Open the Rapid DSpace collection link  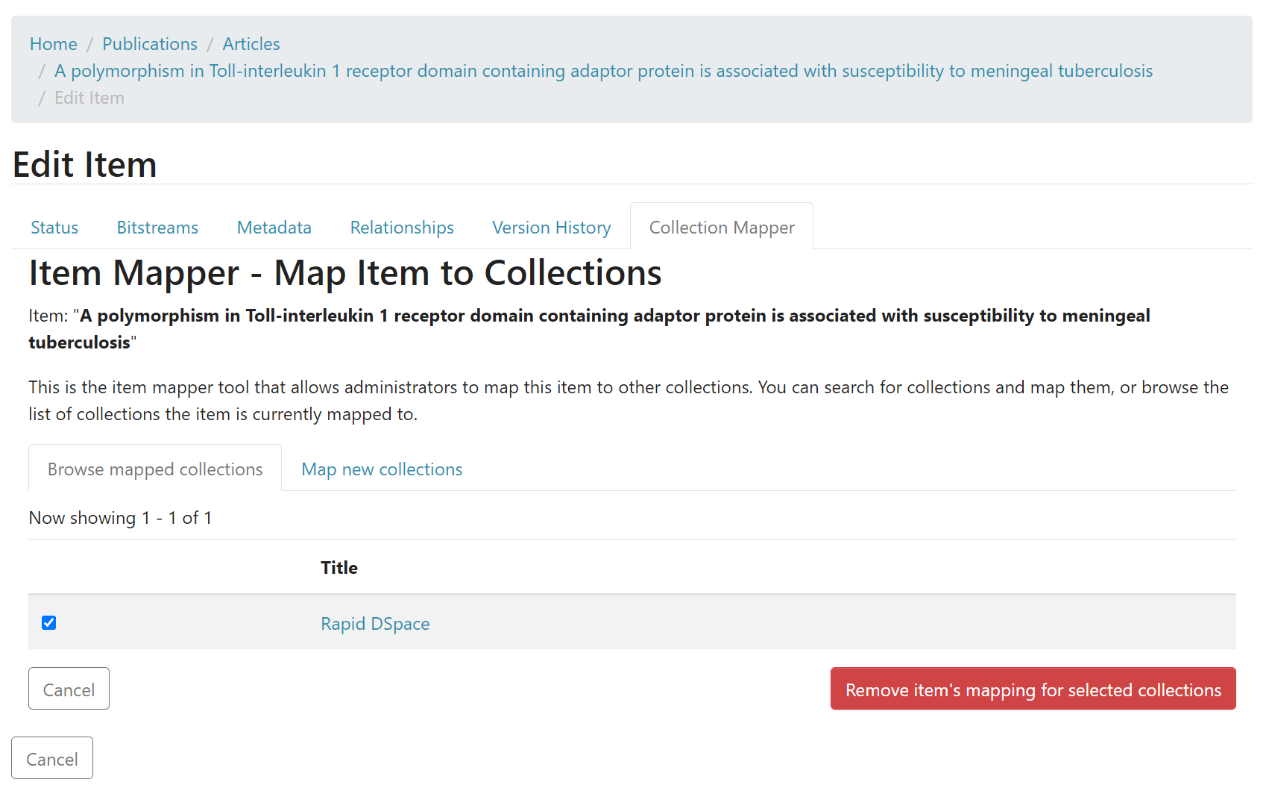(375, 624)
